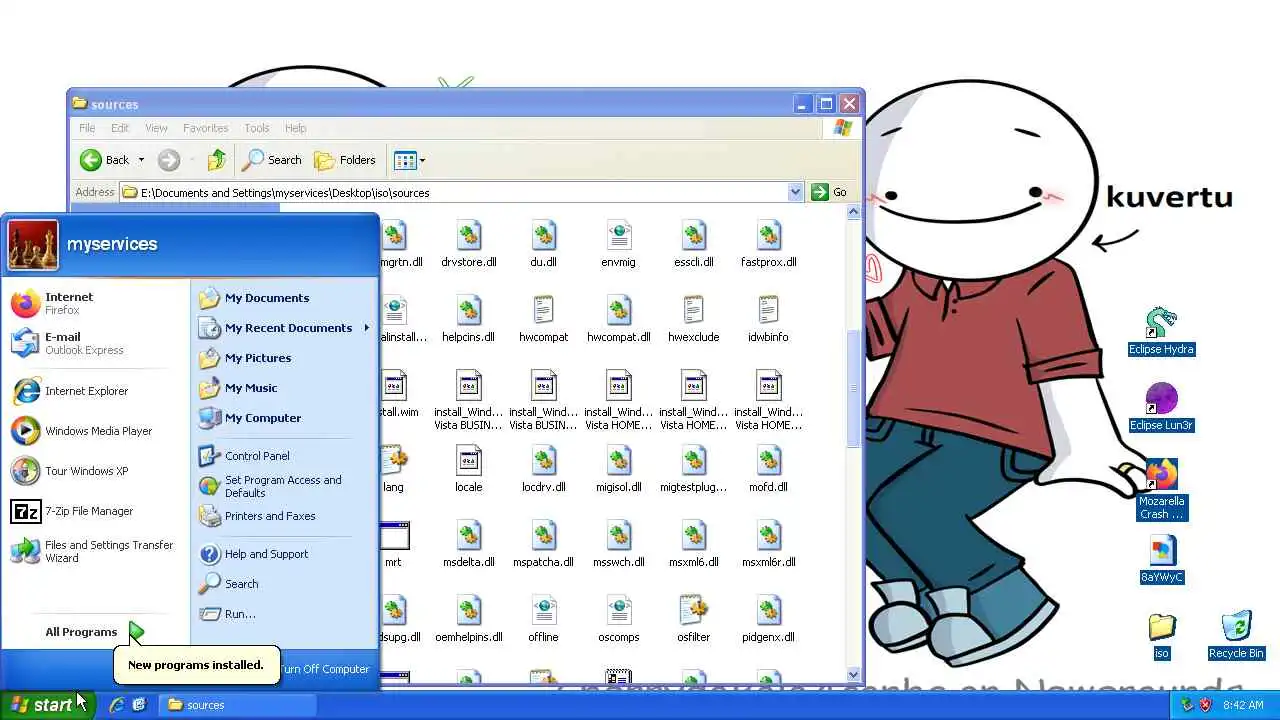Go Back in Explorer toolbar

point(105,160)
